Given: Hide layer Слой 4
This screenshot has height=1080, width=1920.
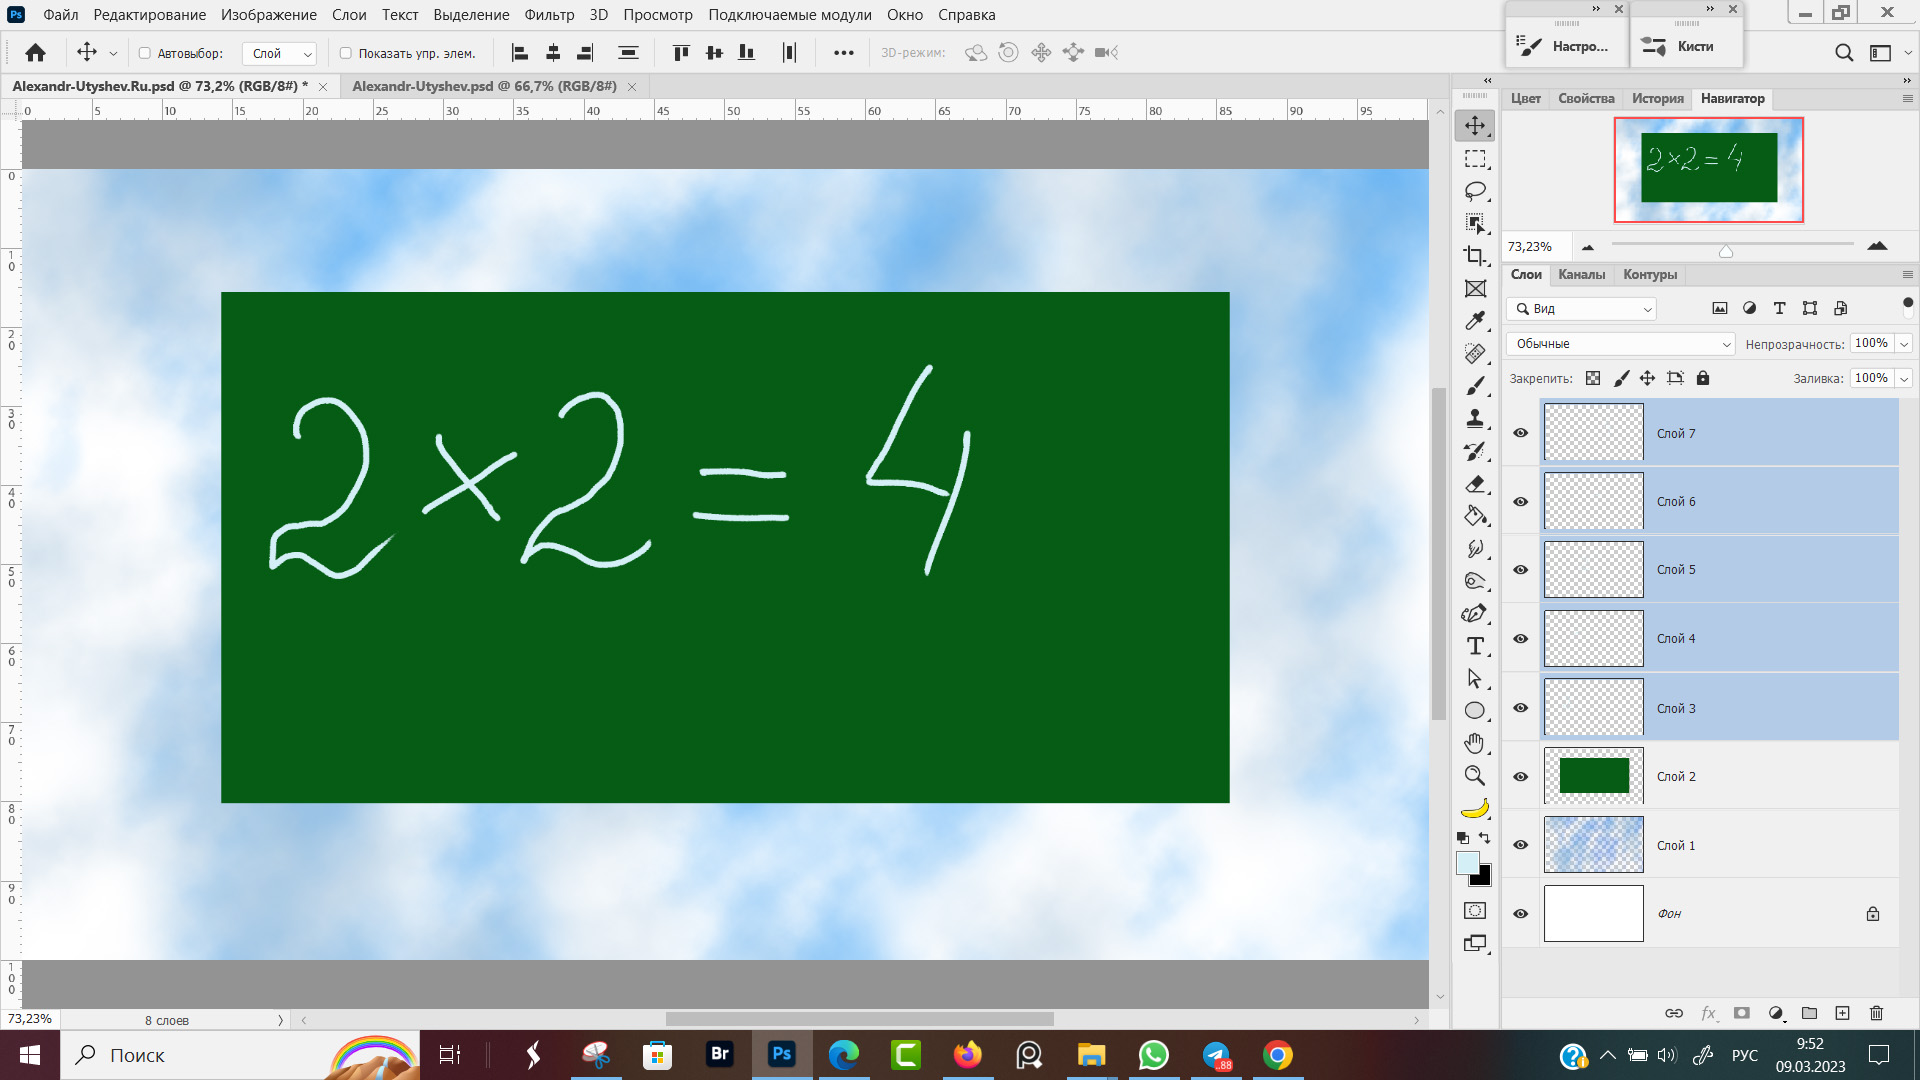Looking at the screenshot, I should (1521, 639).
